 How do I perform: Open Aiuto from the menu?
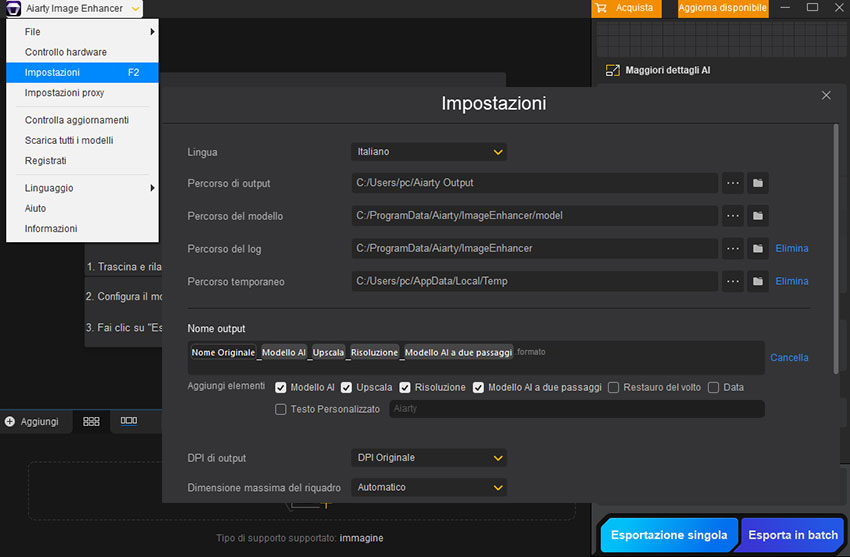pyautogui.click(x=82, y=208)
